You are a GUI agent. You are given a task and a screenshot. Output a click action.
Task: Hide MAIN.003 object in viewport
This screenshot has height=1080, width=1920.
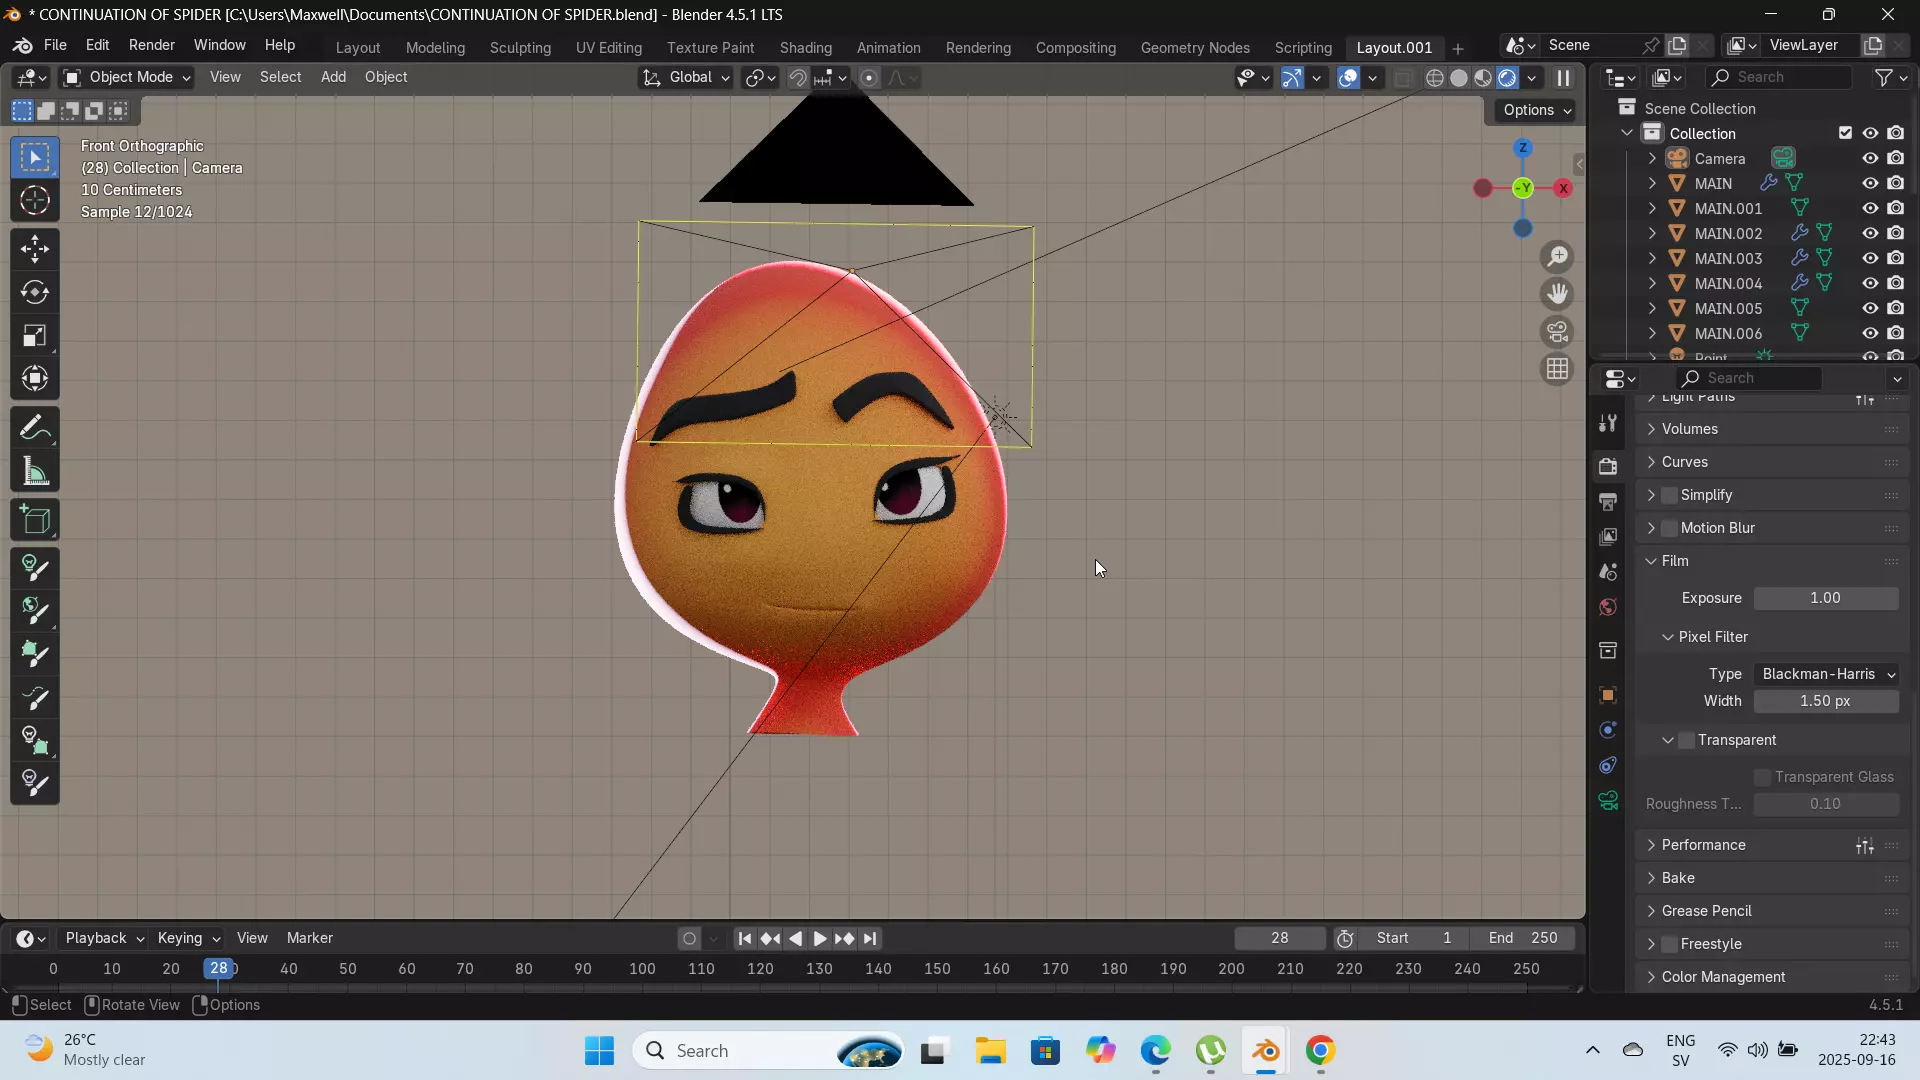(1870, 258)
